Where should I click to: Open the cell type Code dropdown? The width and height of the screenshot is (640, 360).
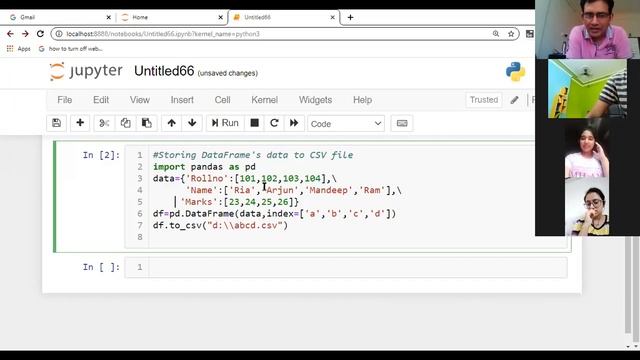point(346,124)
